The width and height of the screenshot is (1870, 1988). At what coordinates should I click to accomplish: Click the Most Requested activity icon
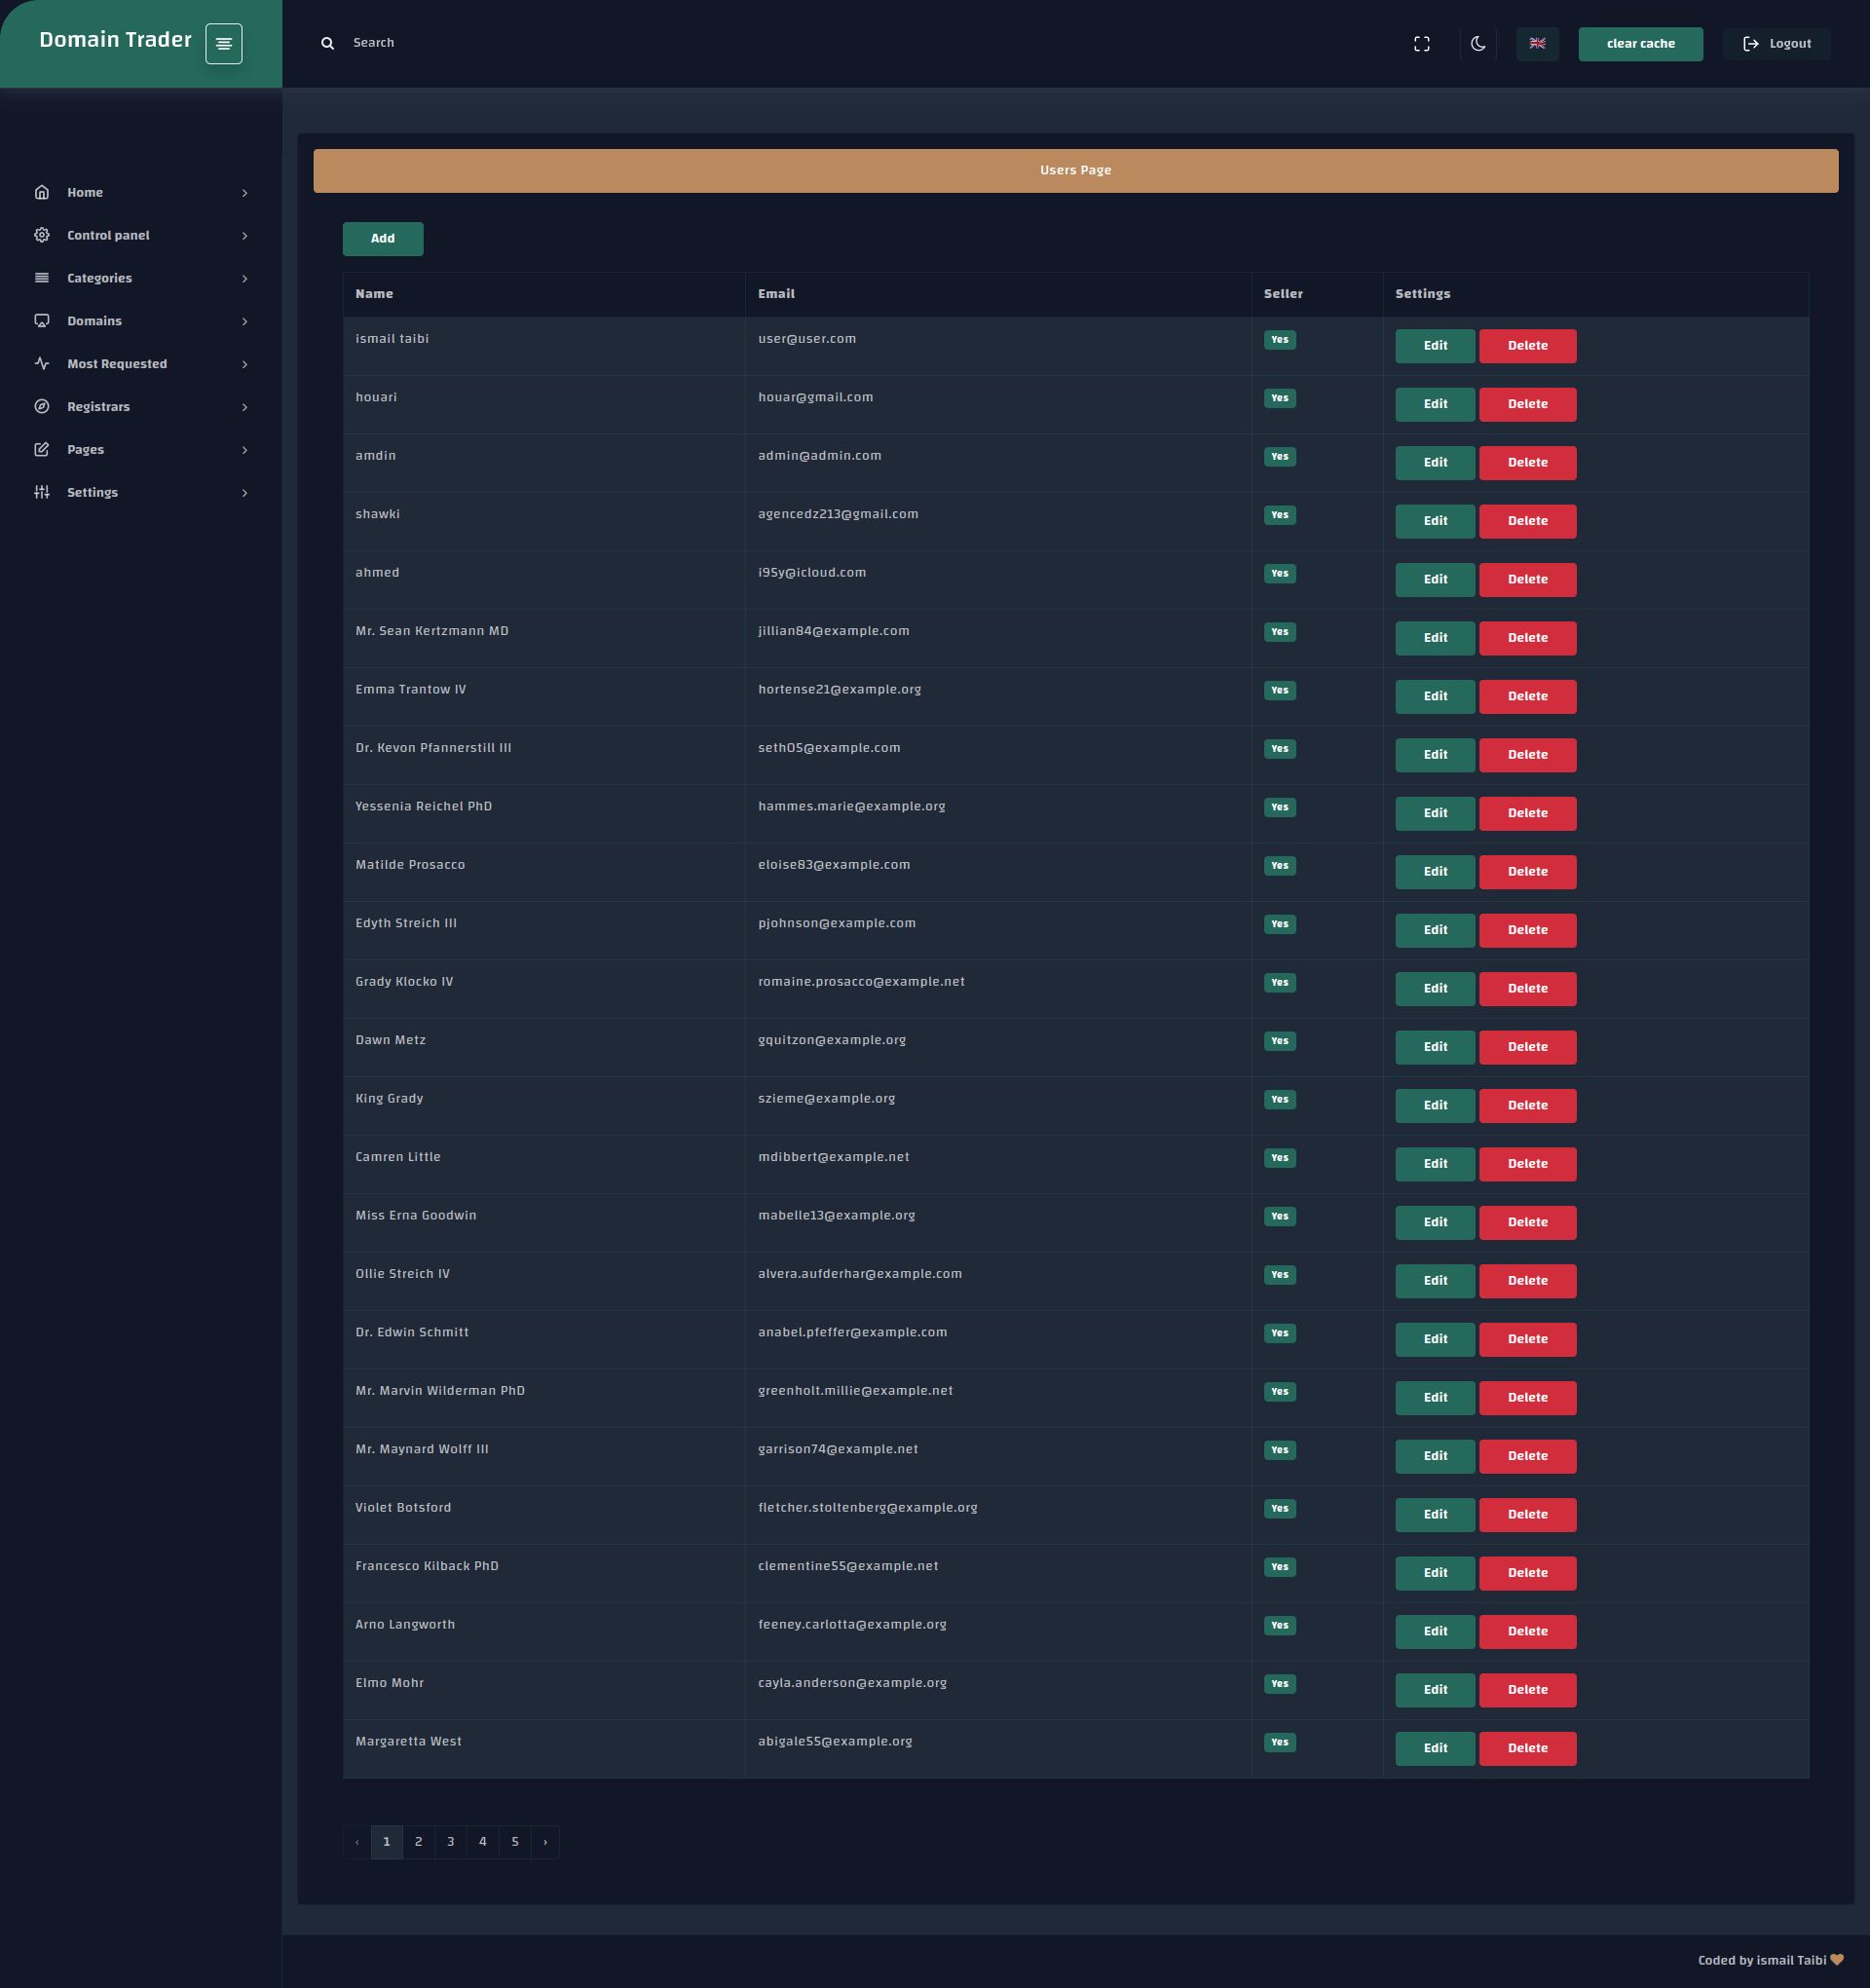pos(42,364)
